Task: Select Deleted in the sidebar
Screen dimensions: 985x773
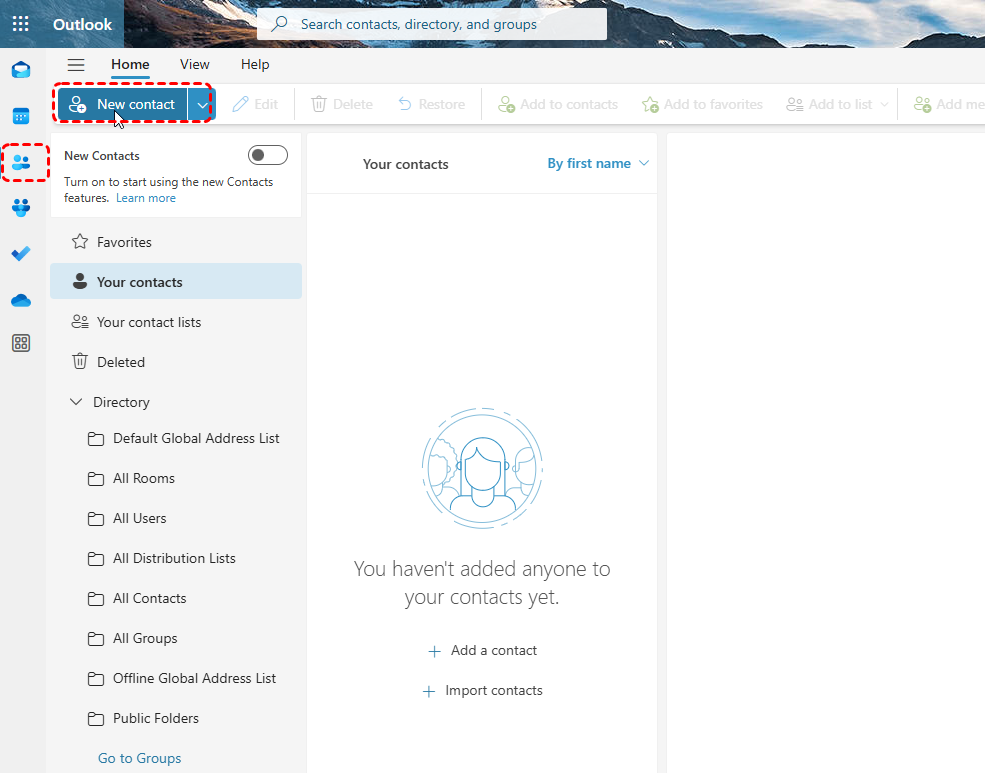Action: [x=176, y=362]
